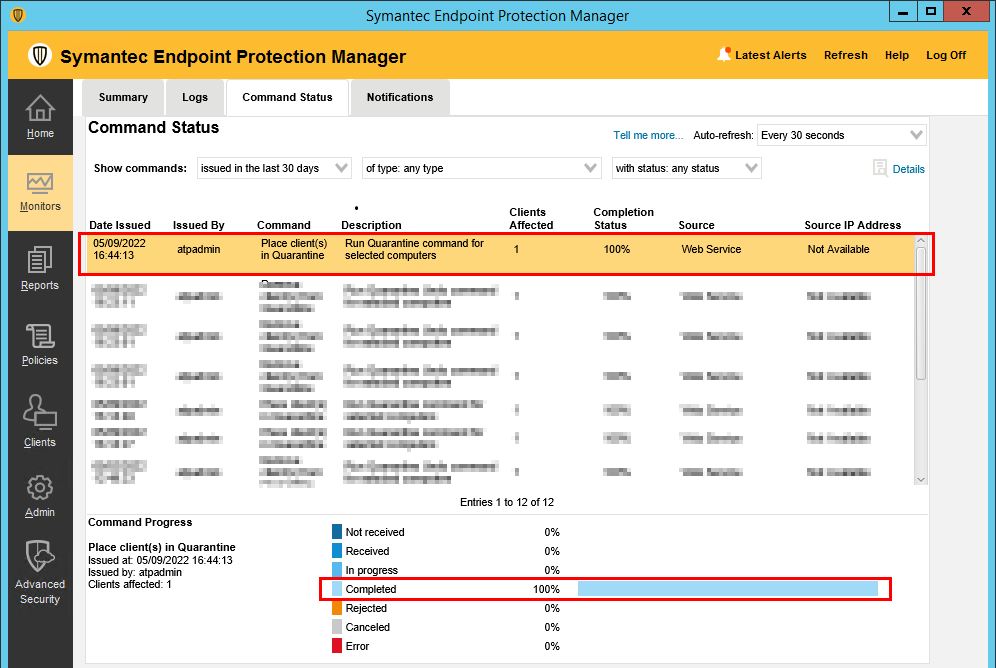Go to Policies in sidebar
This screenshot has width=996, height=668.
pos(40,337)
